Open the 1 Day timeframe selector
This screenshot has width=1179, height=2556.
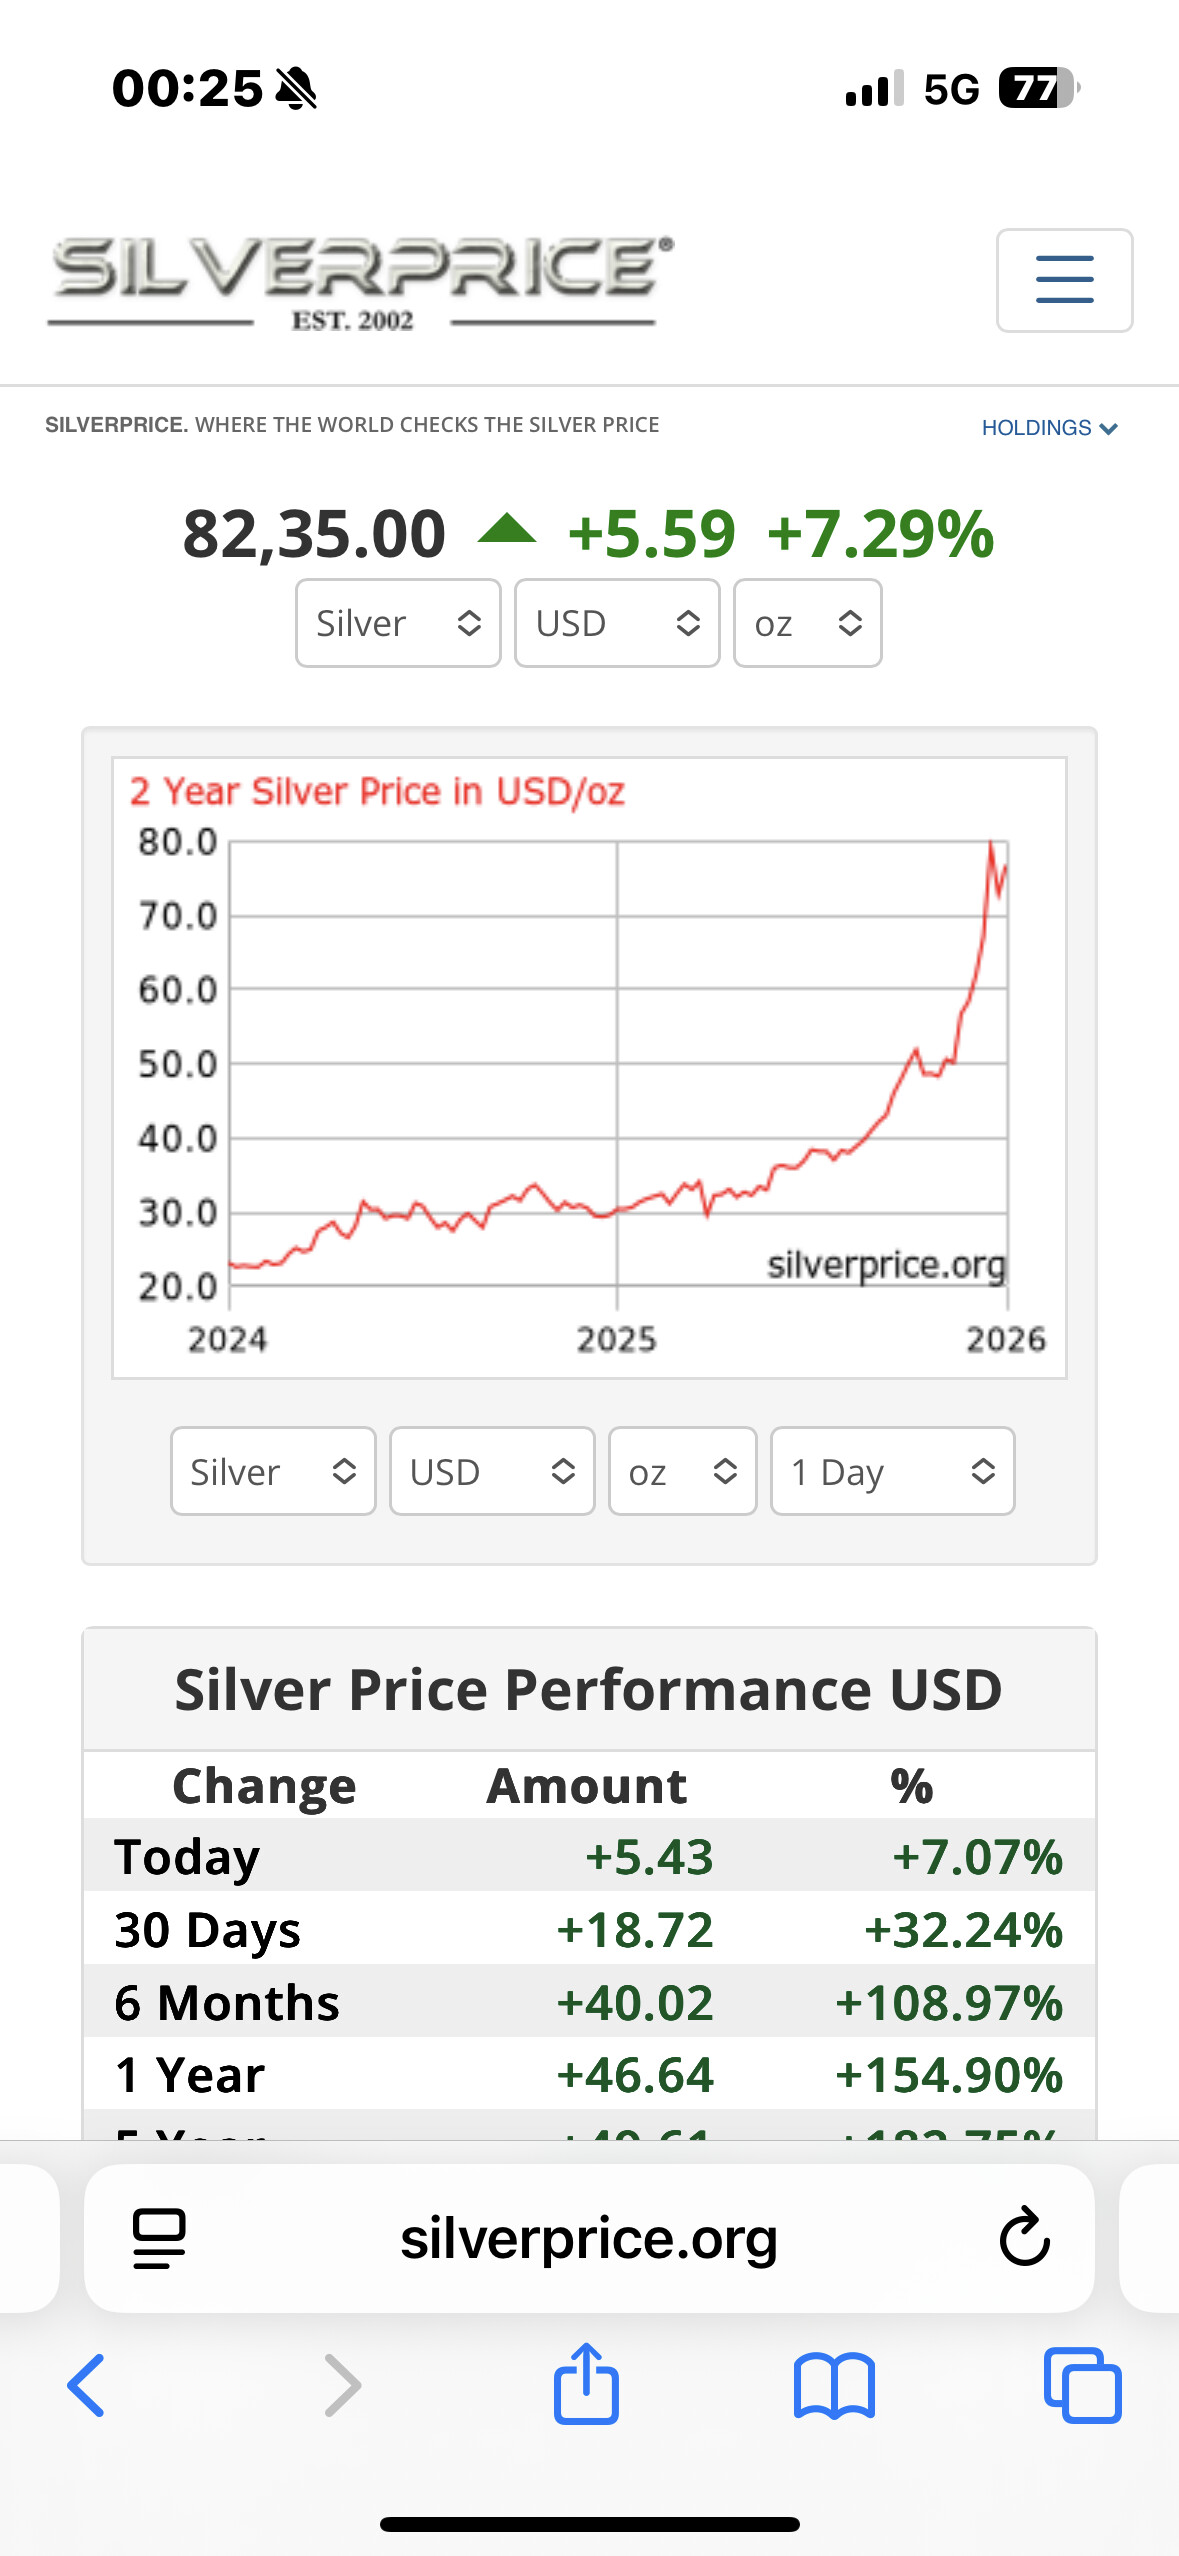tap(892, 1471)
